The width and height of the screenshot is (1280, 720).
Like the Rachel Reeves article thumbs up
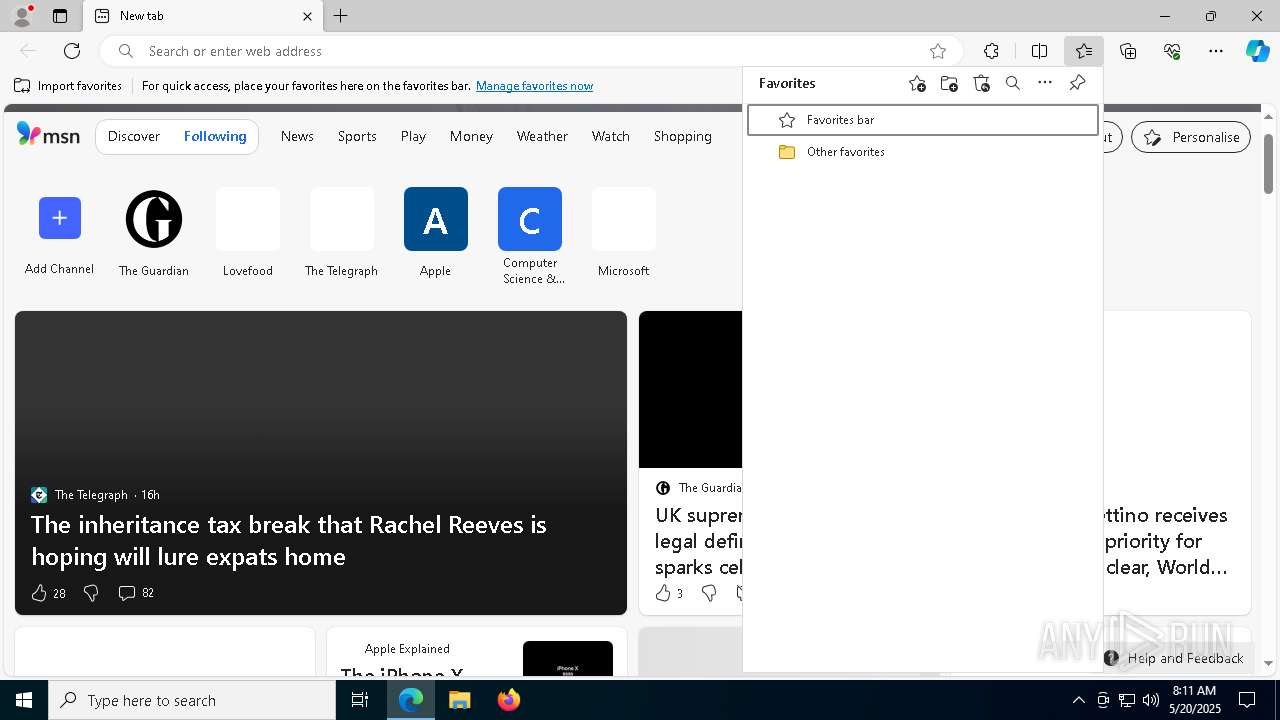tap(39, 593)
